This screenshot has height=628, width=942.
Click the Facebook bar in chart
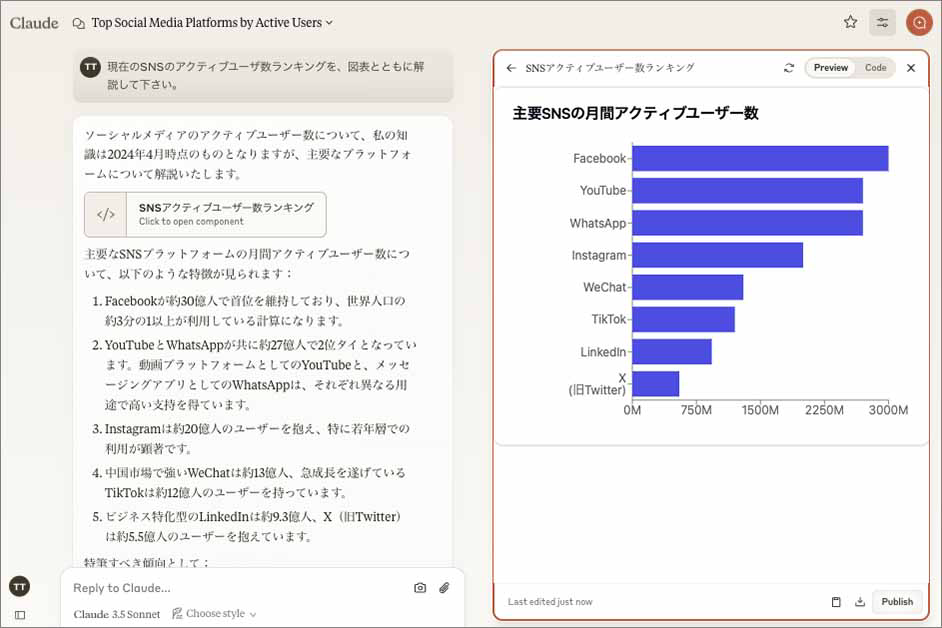760,158
